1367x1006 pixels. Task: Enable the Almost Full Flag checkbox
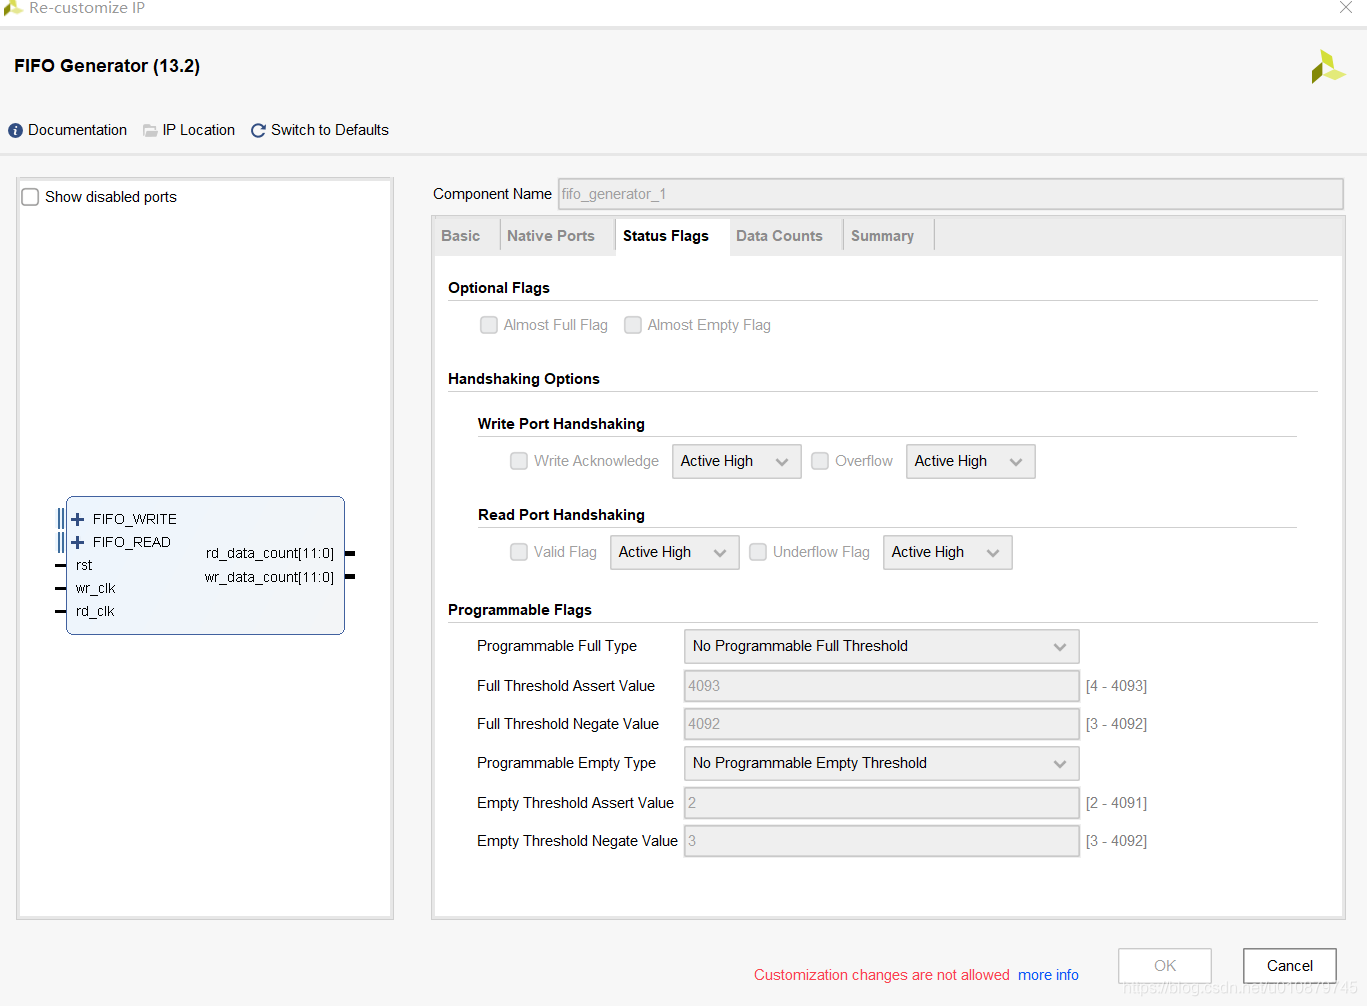[x=489, y=325]
